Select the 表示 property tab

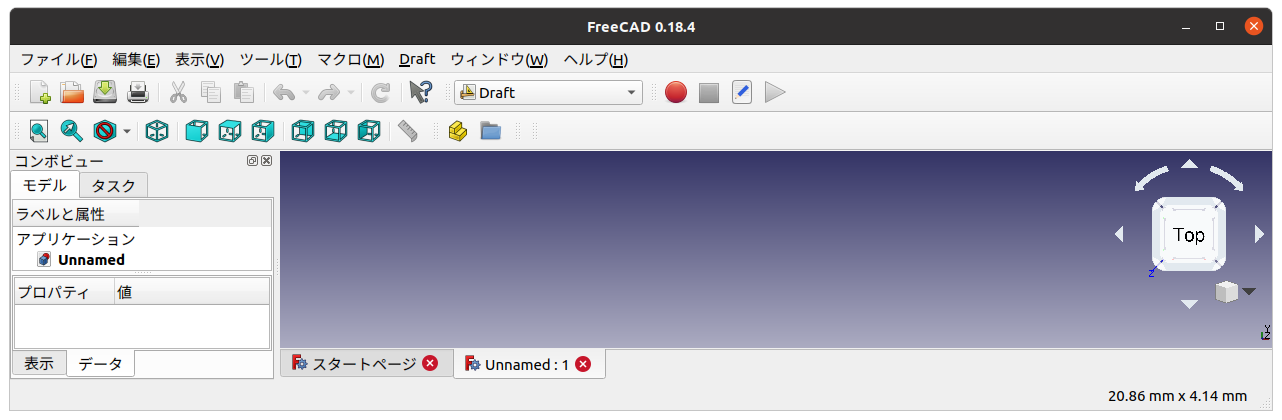tap(39, 364)
